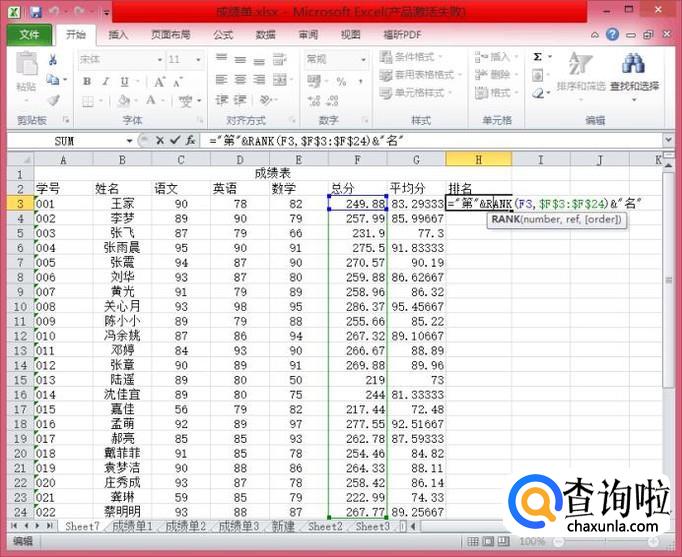682x557 pixels.
Task: Click Insert cells (插入) button
Action: click(x=497, y=57)
